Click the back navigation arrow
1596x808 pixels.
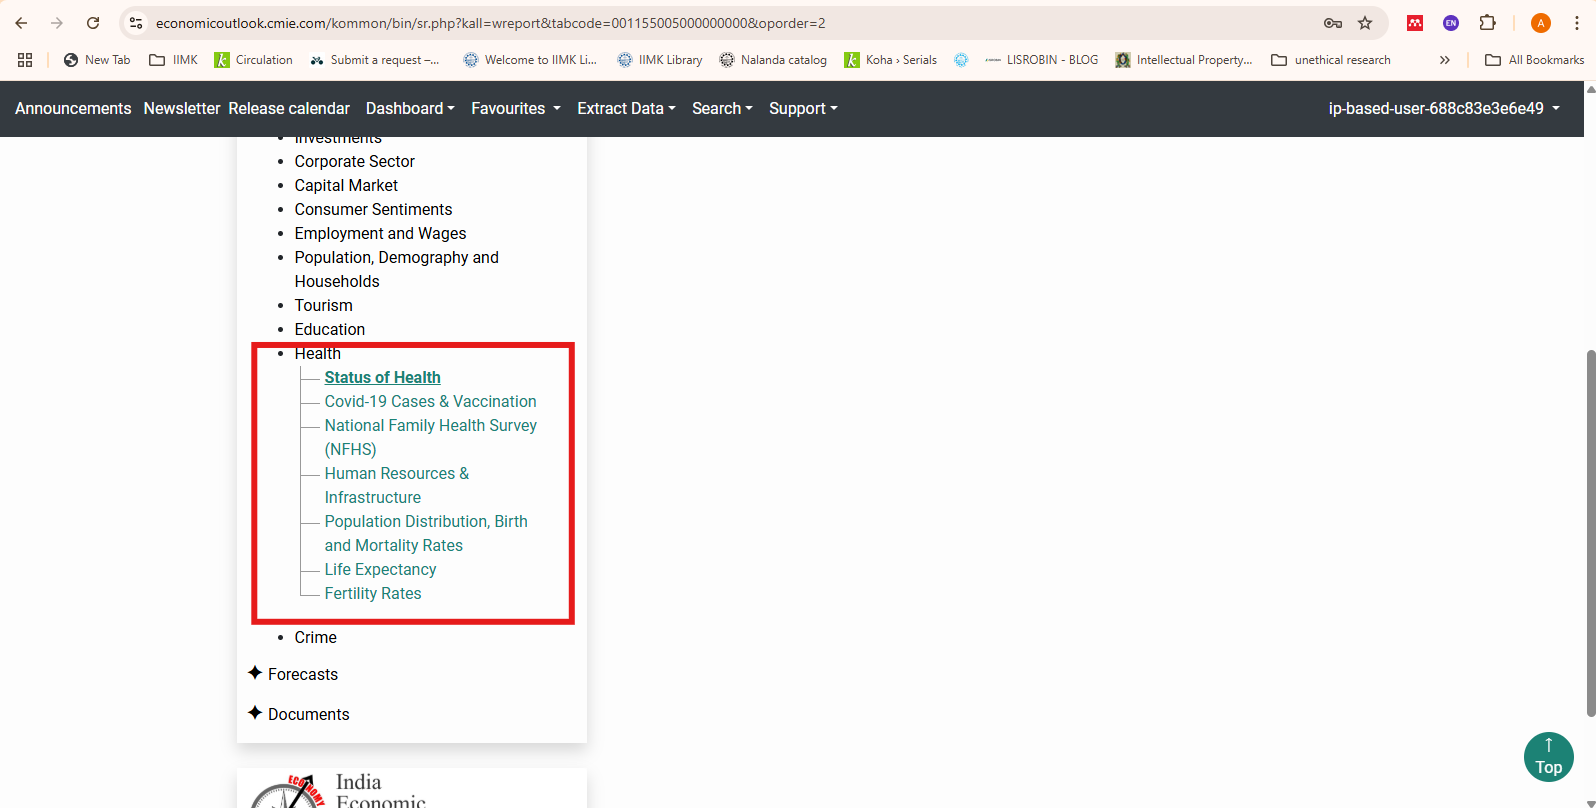[x=21, y=23]
